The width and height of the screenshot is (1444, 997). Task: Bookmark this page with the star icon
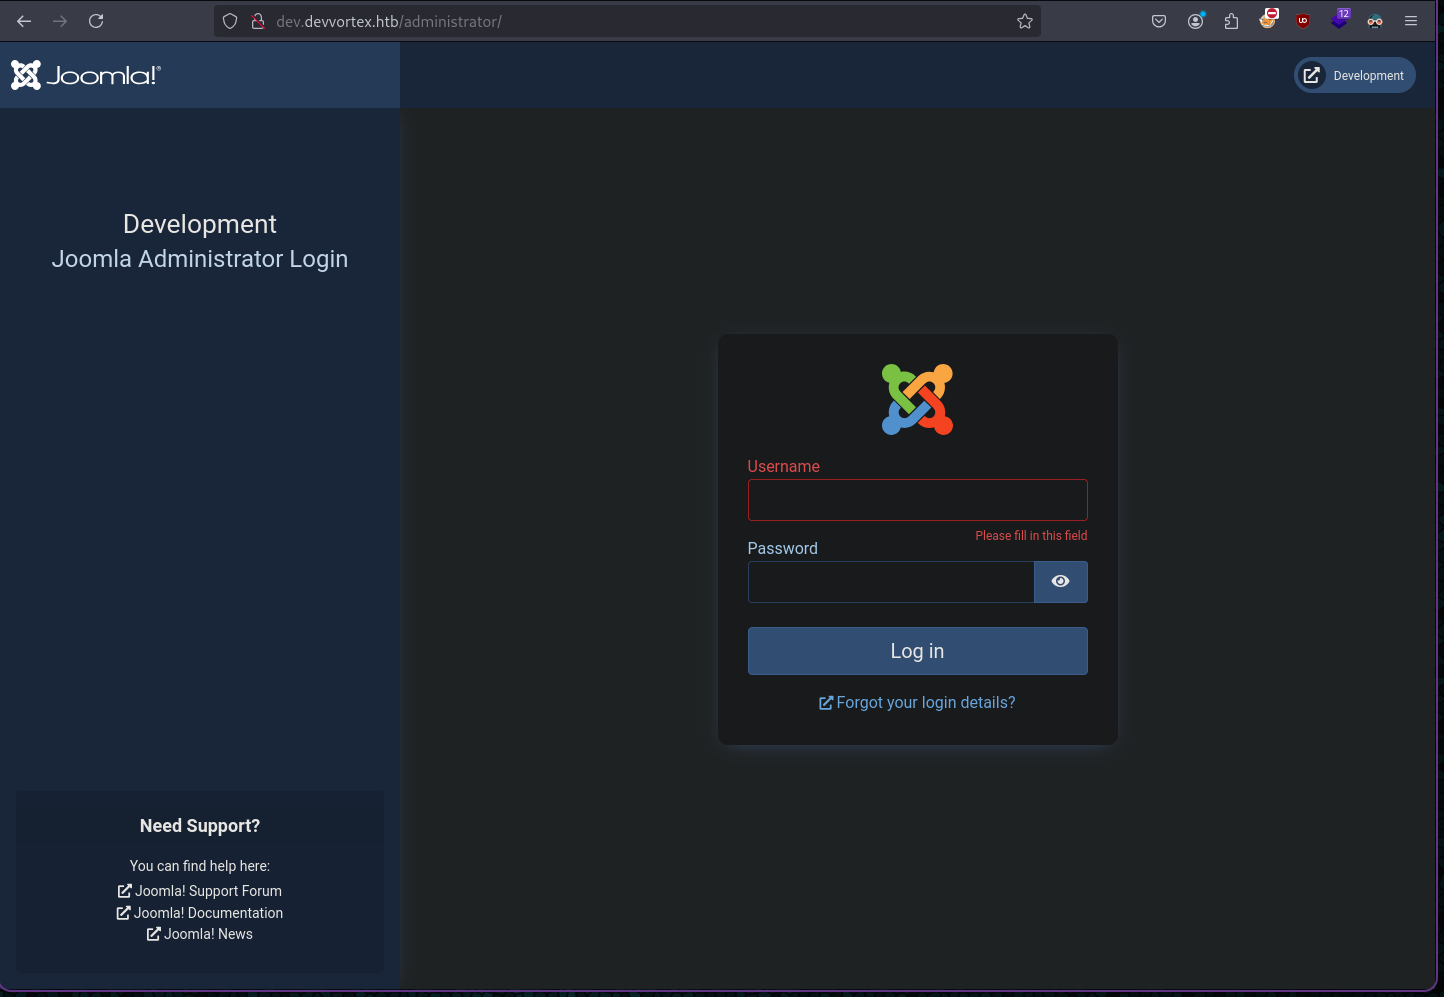point(1025,21)
